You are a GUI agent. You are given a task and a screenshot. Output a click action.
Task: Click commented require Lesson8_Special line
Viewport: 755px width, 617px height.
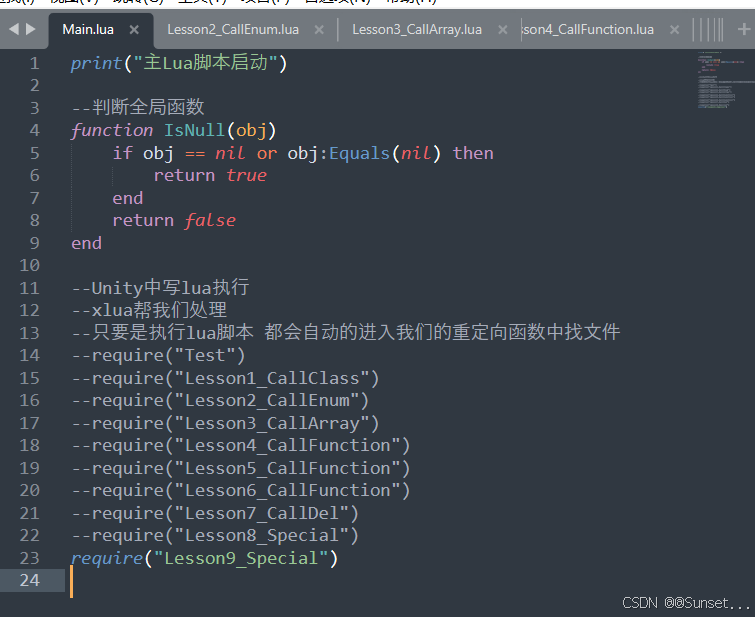215,536
